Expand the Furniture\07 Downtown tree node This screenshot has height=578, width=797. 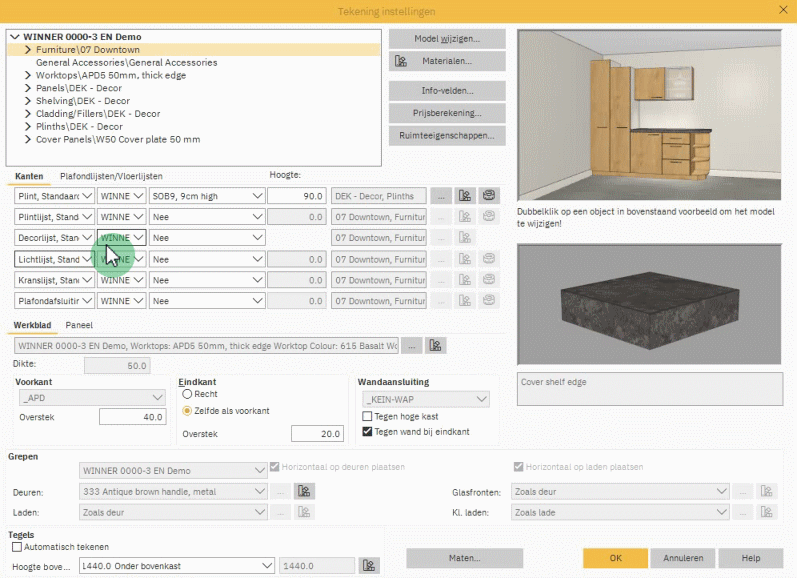tap(28, 49)
